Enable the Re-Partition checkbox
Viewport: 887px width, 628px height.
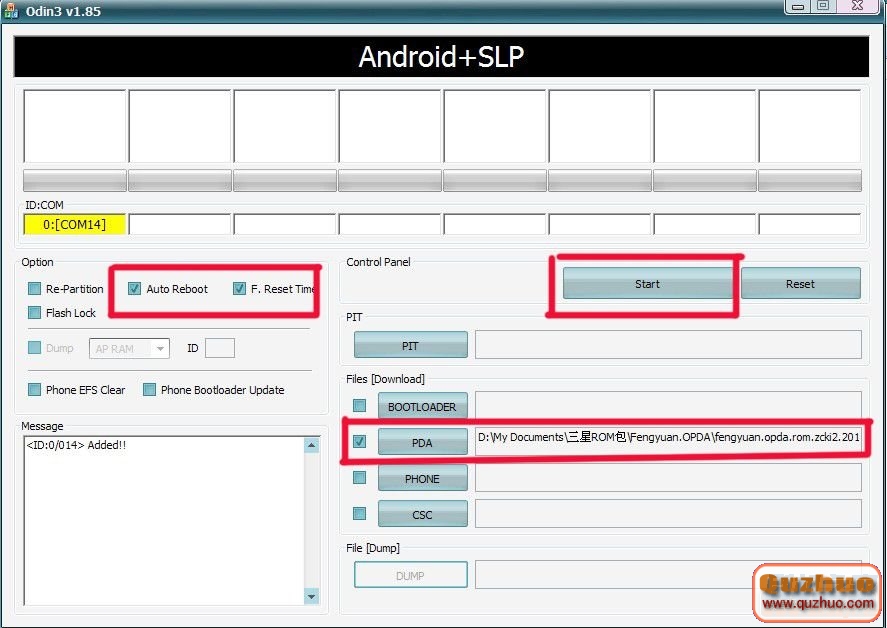pyautogui.click(x=35, y=289)
